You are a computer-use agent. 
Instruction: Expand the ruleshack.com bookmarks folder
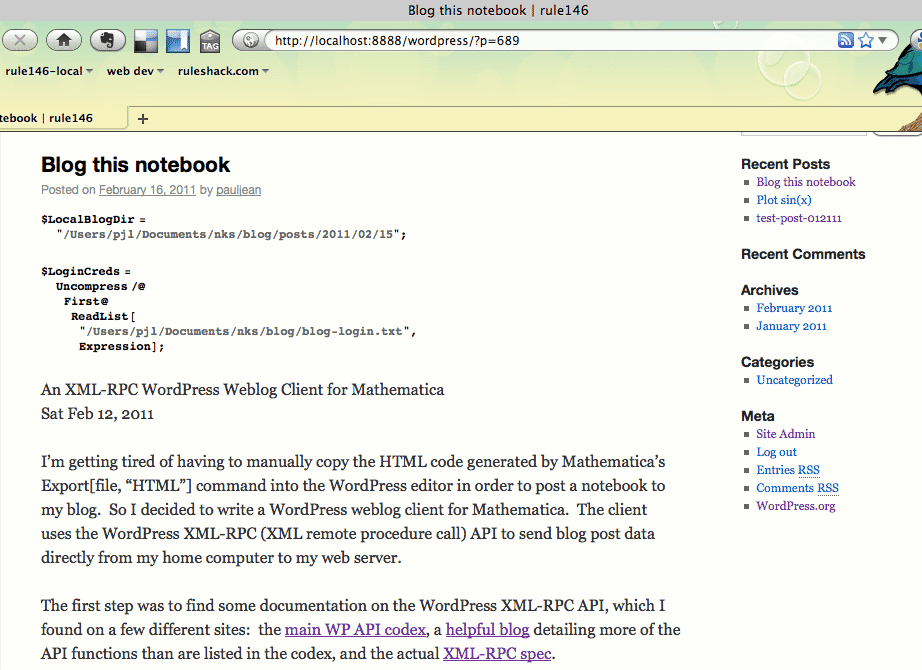(223, 71)
